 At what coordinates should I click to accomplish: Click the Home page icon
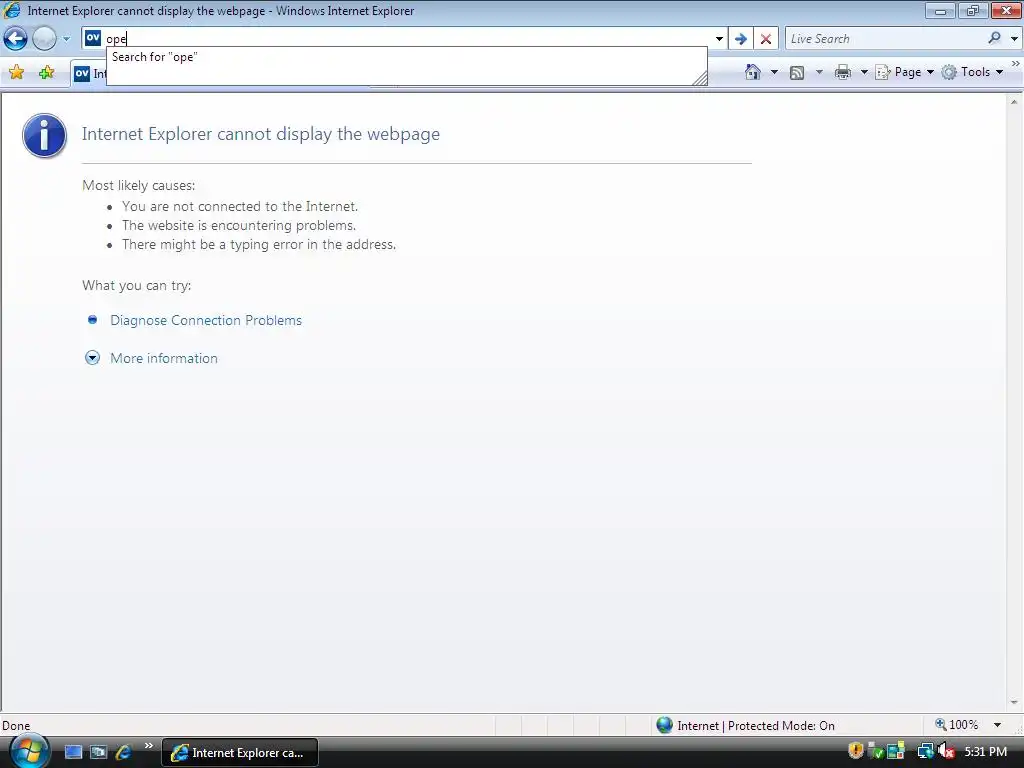[753, 72]
